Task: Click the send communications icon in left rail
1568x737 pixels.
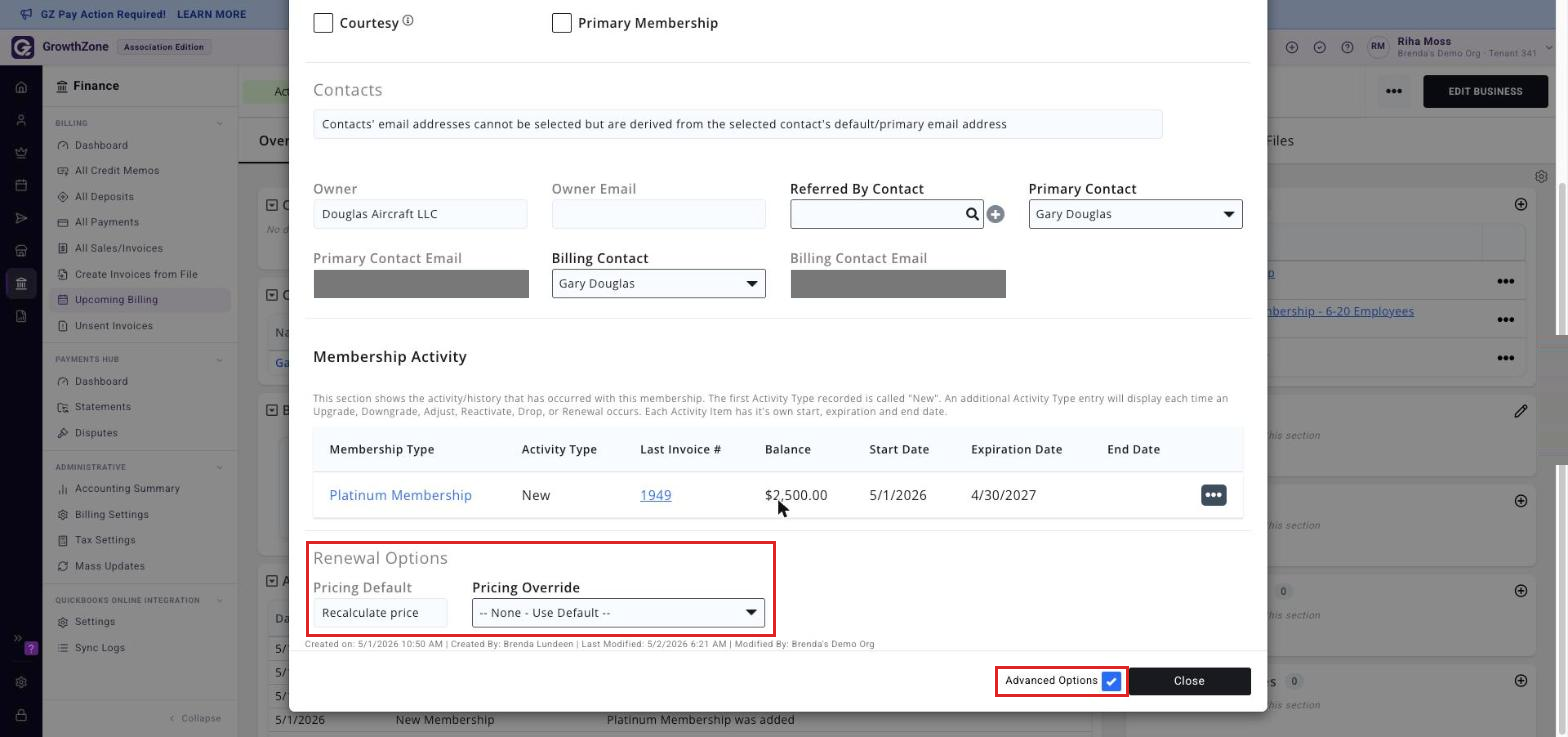Action: pyautogui.click(x=21, y=218)
